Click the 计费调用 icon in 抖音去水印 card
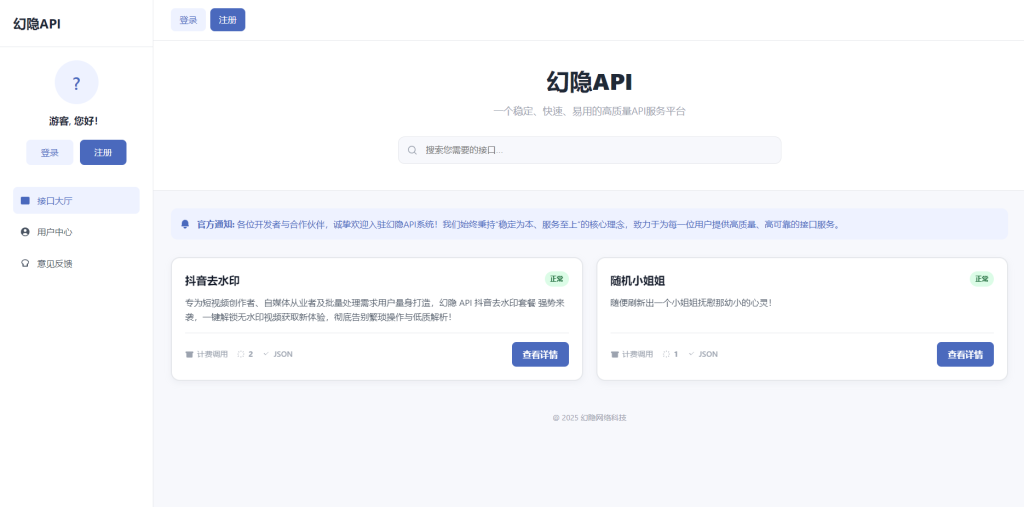This screenshot has height=507, width=1024. [189, 354]
